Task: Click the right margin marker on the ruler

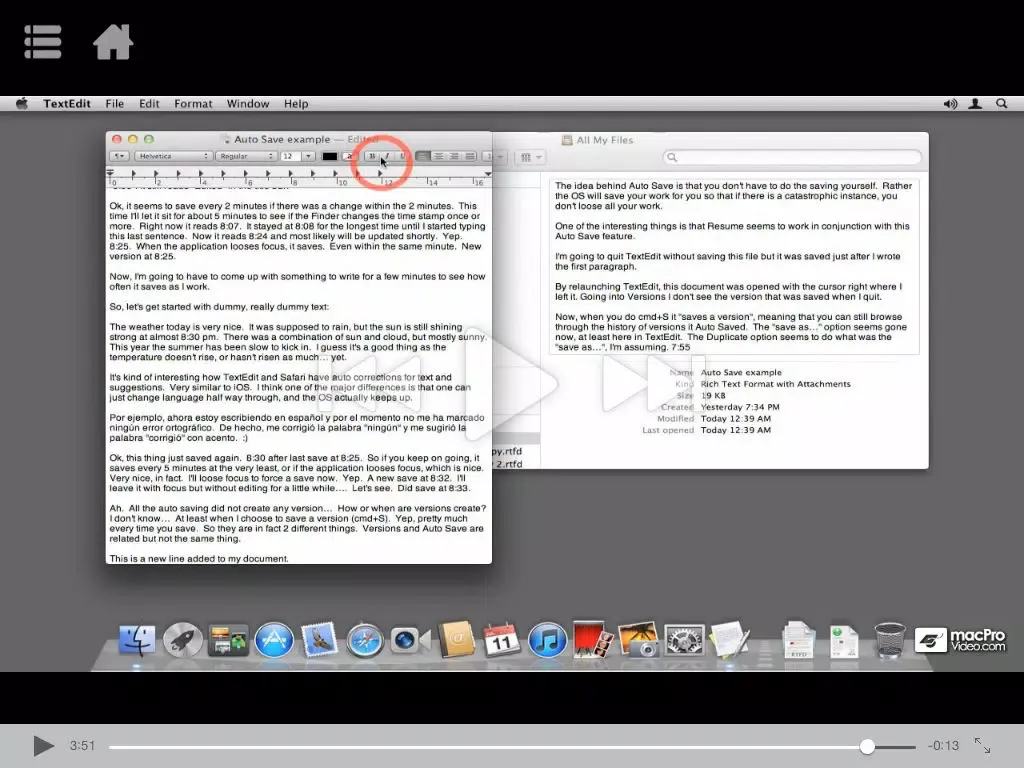Action: click(488, 174)
